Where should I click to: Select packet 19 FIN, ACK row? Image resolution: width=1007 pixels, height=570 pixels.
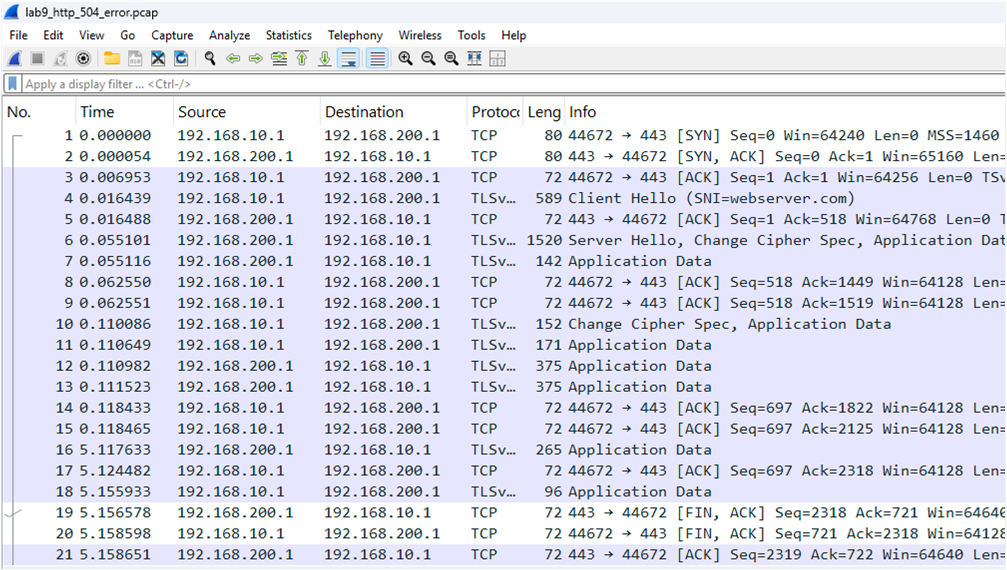pyautogui.click(x=500, y=513)
